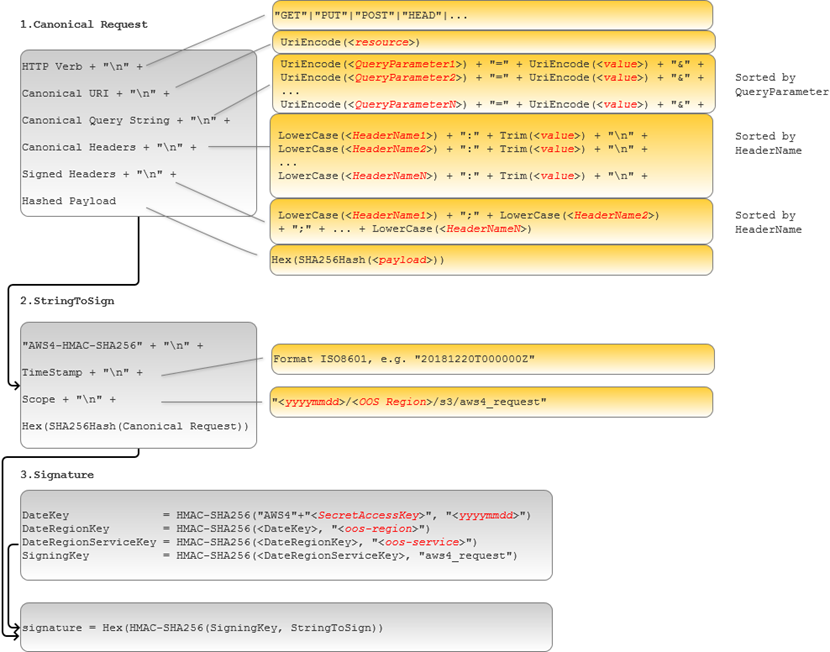830x652 pixels.
Task: Click the Canonical Query String line
Action: (125, 120)
